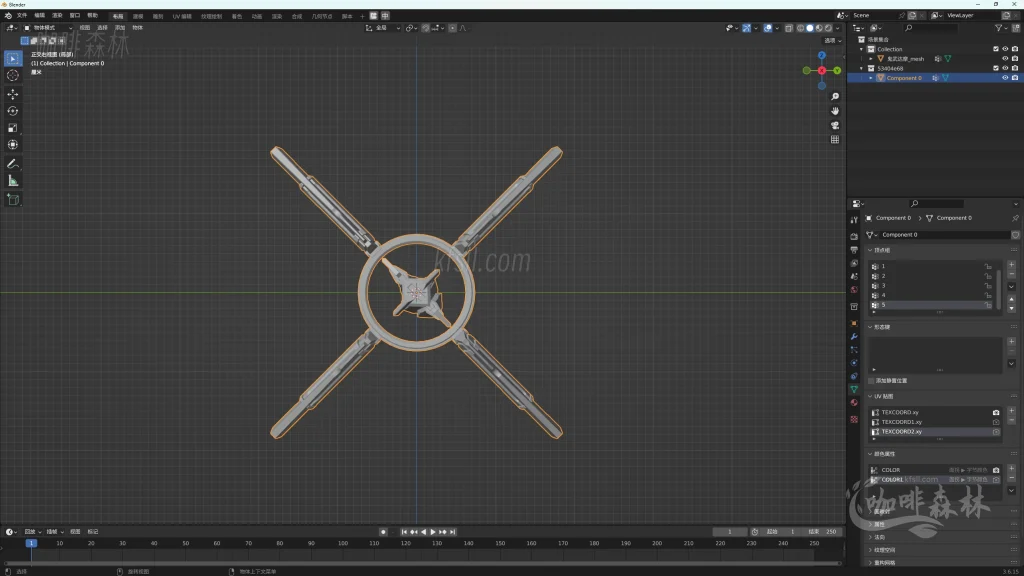The image size is (1024, 576).
Task: Hide Component 0 using eye icon
Action: click(x=1005, y=78)
